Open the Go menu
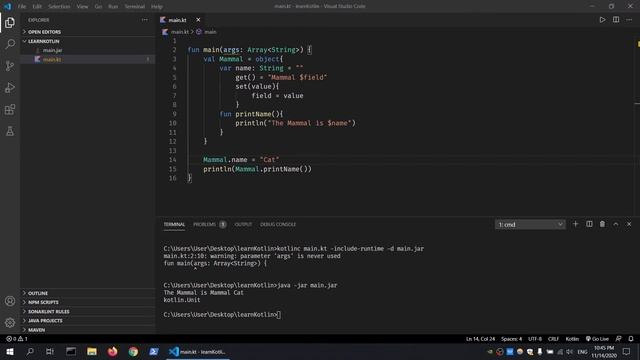Viewport: 640px width, 360px height. click(x=98, y=7)
